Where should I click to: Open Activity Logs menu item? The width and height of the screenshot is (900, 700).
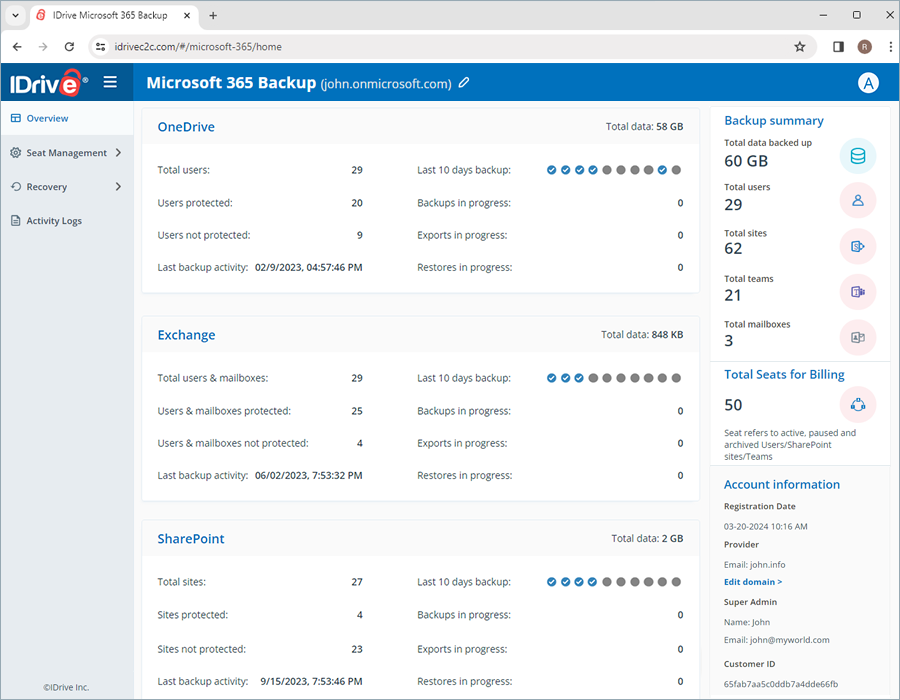(67, 220)
